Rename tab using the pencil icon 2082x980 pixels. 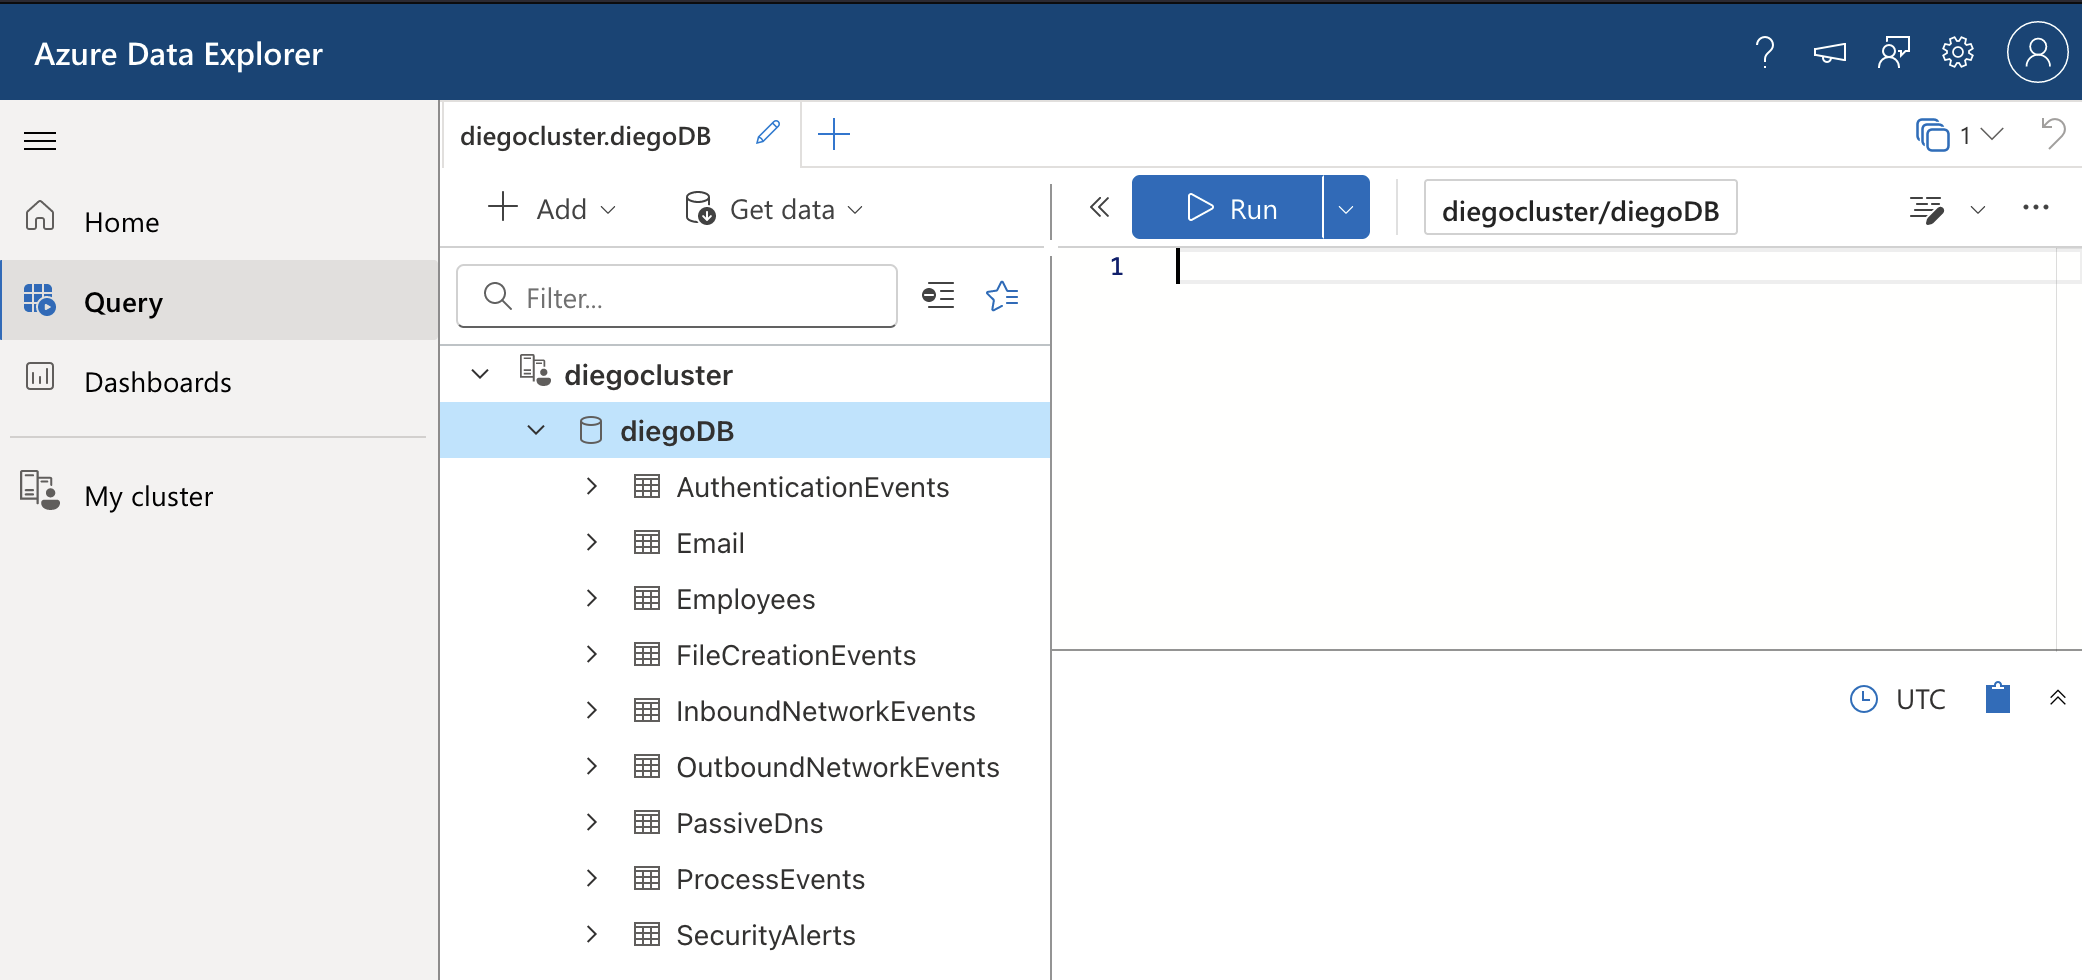[768, 133]
